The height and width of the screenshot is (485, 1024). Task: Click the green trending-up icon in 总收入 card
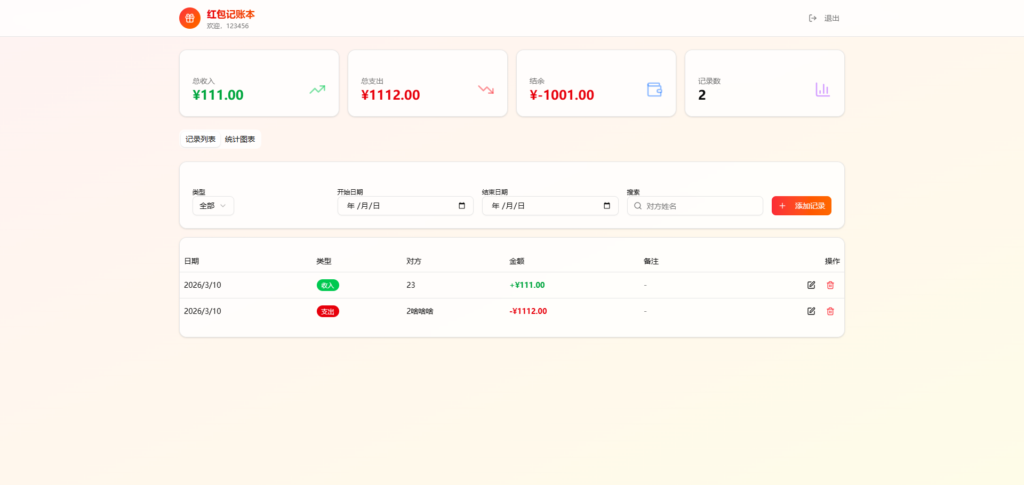(317, 90)
